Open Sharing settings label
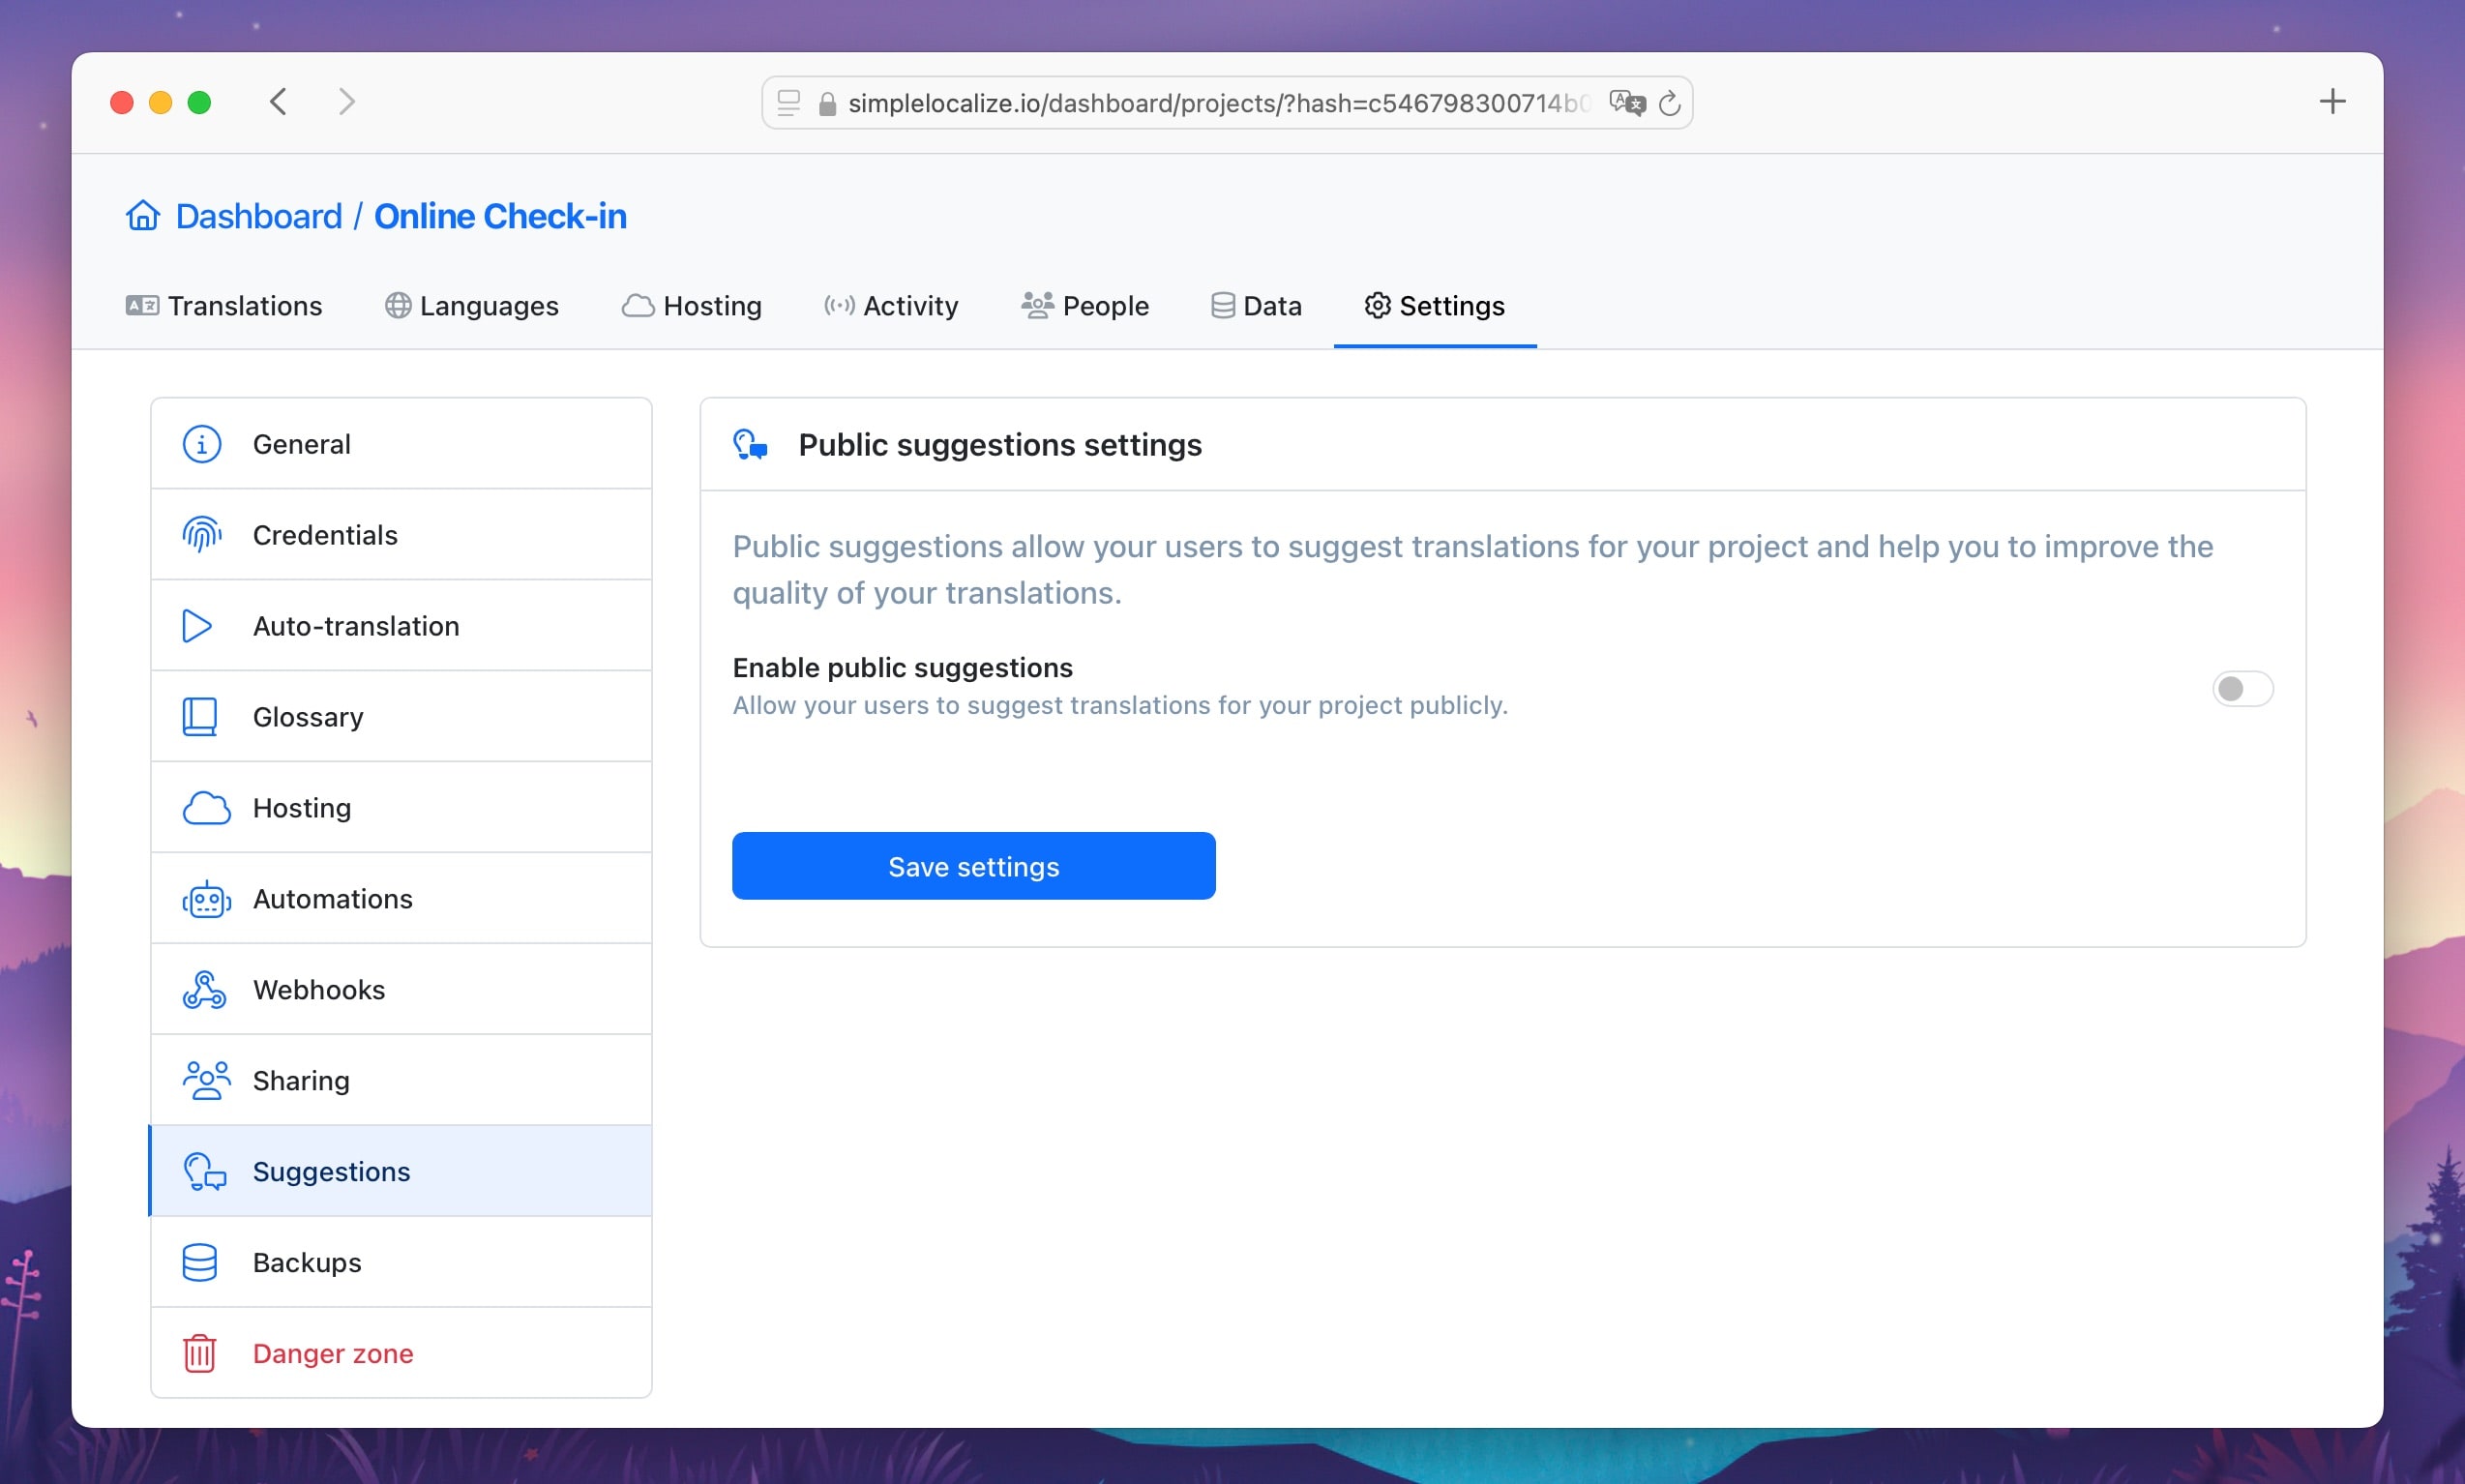The image size is (2465, 1484). pyautogui.click(x=301, y=1081)
